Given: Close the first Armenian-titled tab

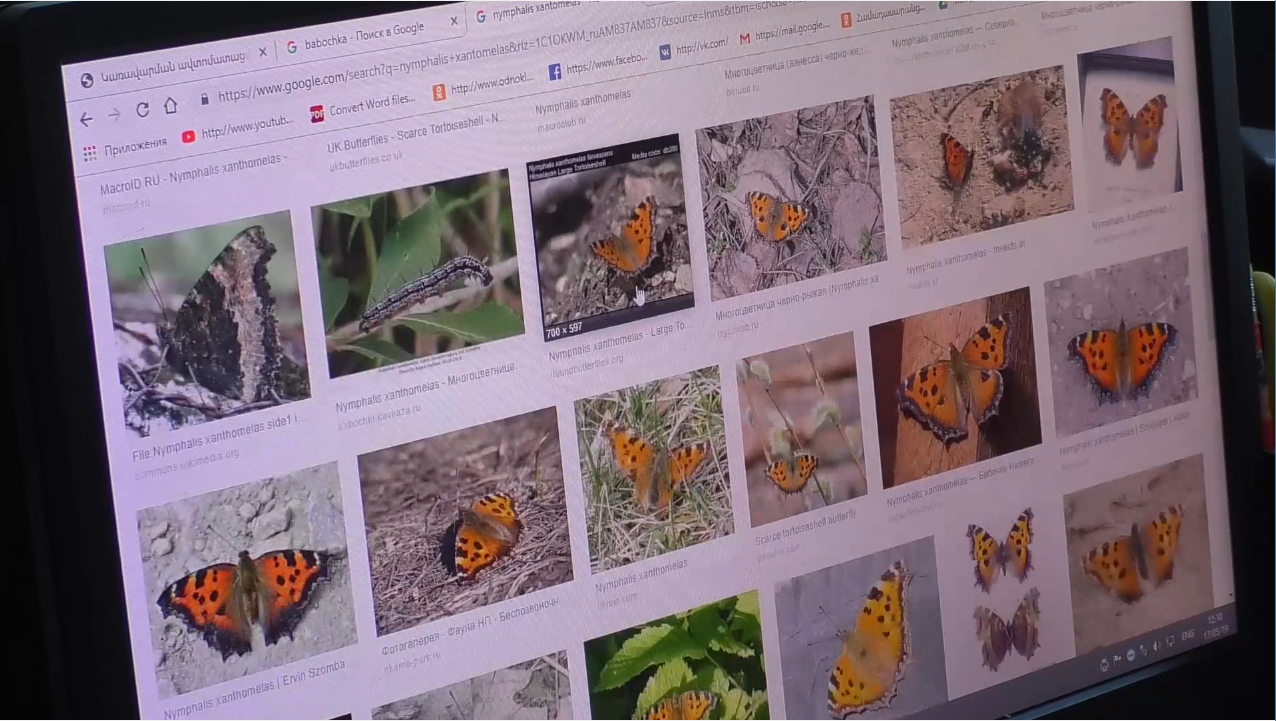Looking at the screenshot, I should [x=263, y=52].
